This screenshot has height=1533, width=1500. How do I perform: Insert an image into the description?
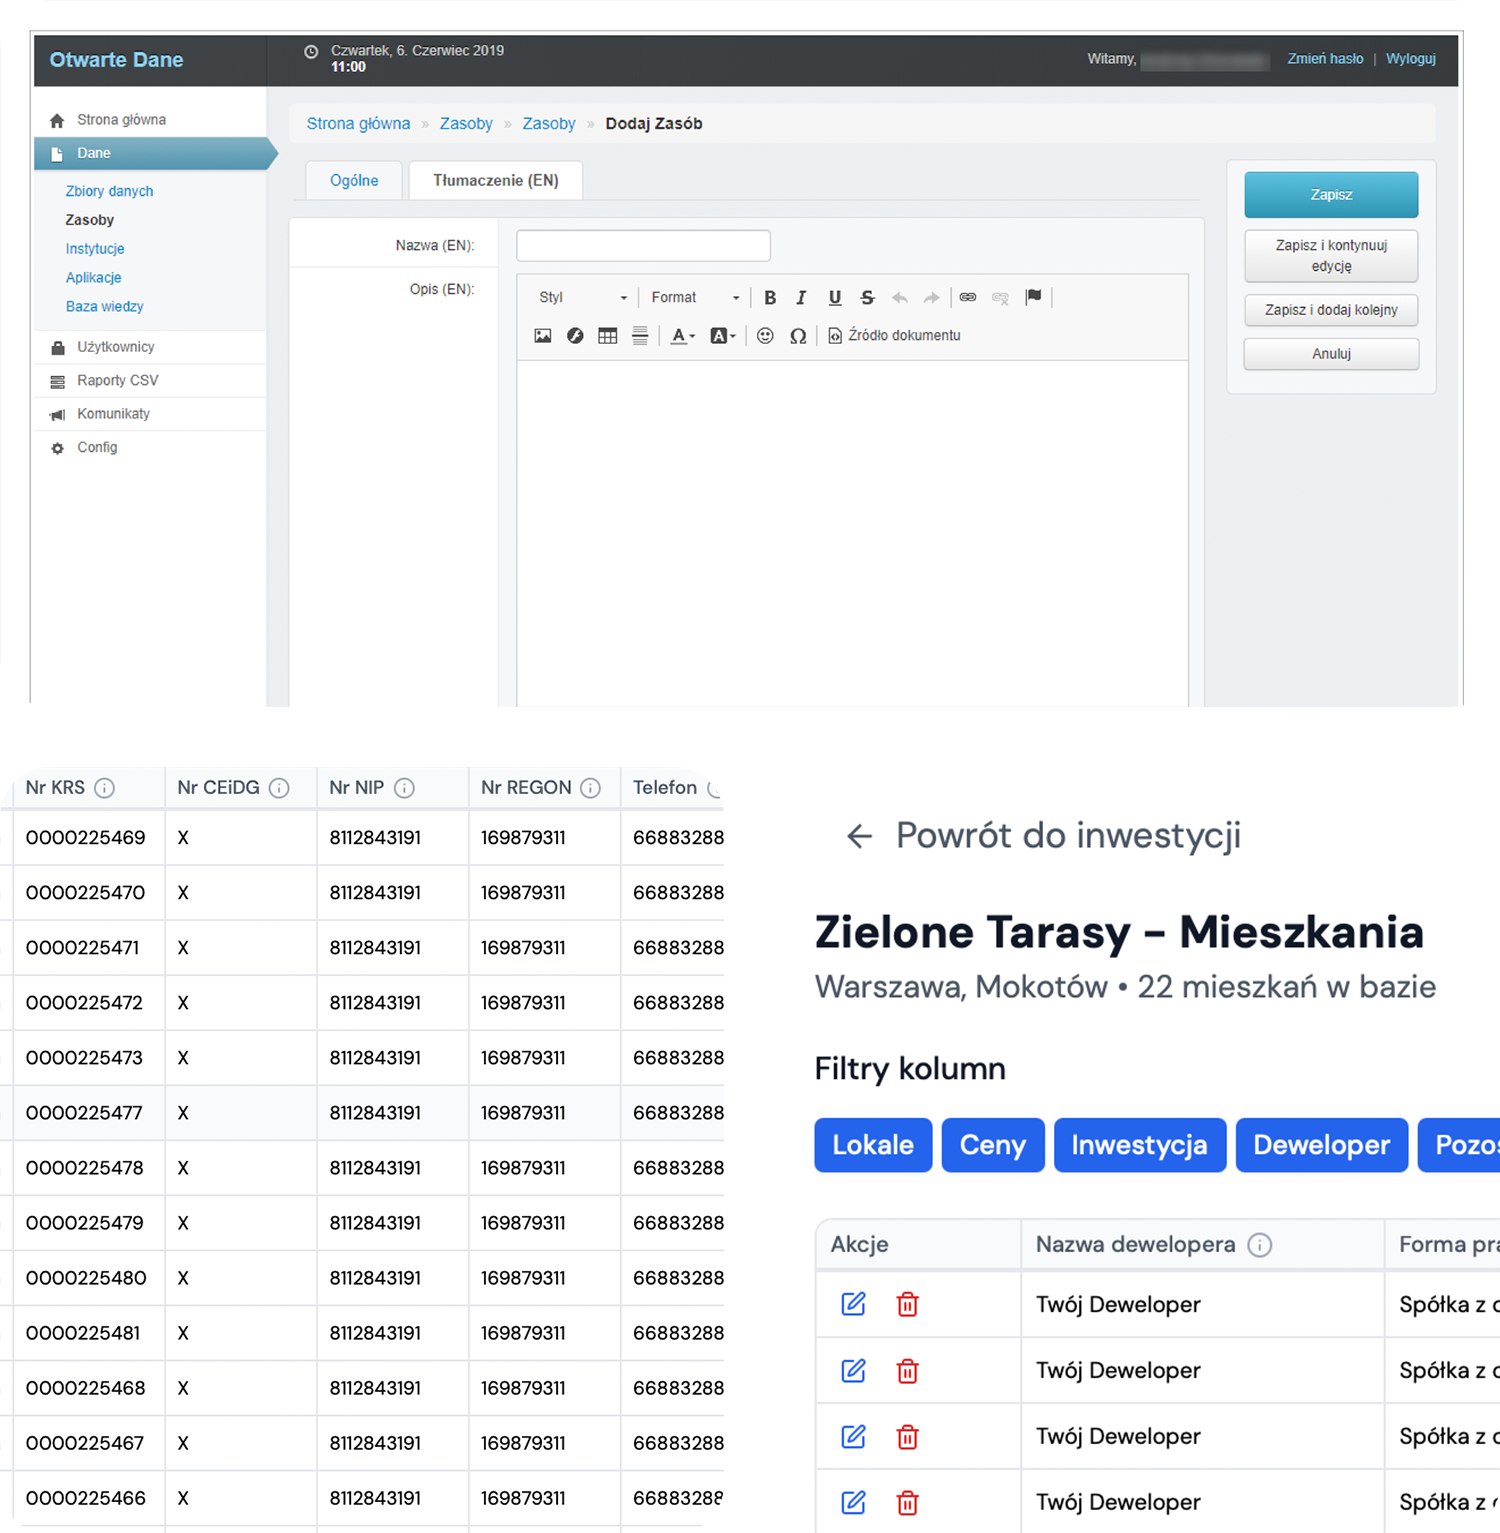click(543, 336)
